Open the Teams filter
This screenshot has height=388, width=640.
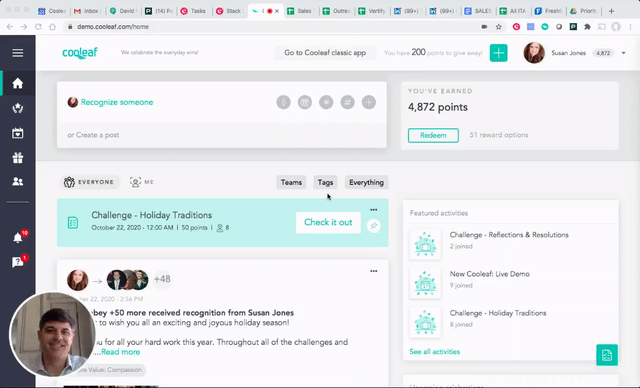click(x=291, y=182)
